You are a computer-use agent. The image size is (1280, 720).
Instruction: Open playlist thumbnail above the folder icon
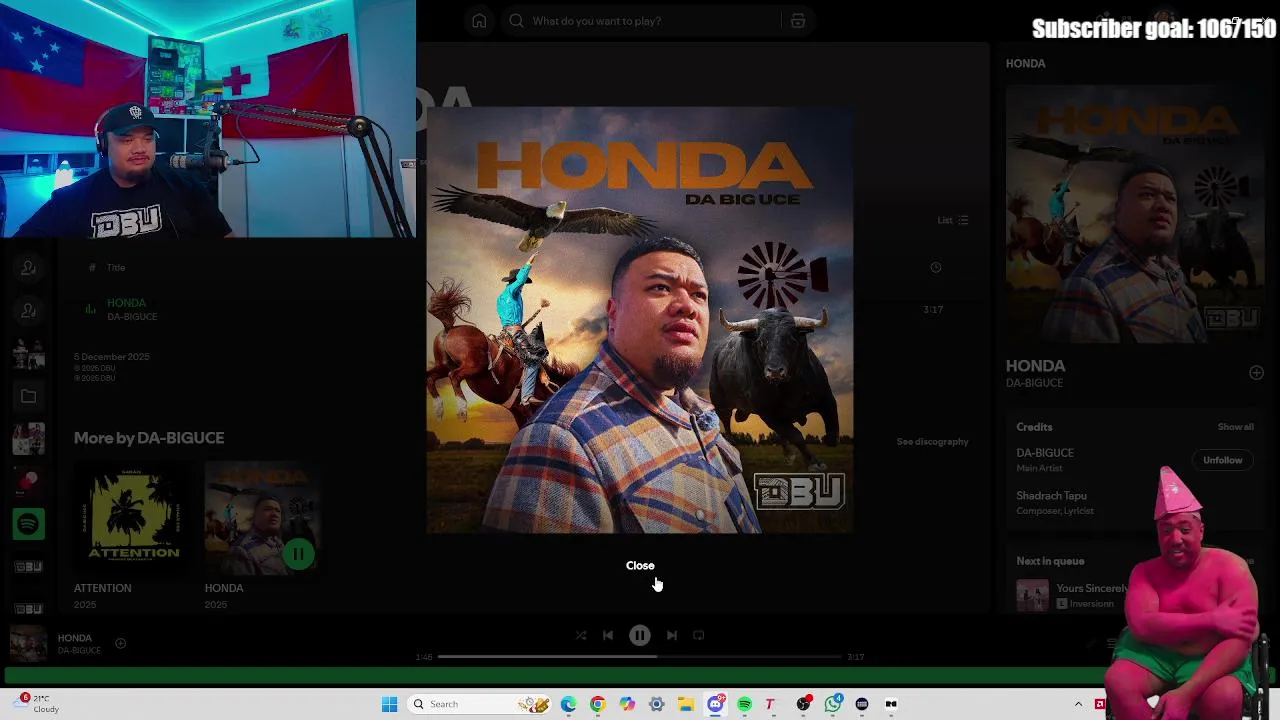(28, 354)
